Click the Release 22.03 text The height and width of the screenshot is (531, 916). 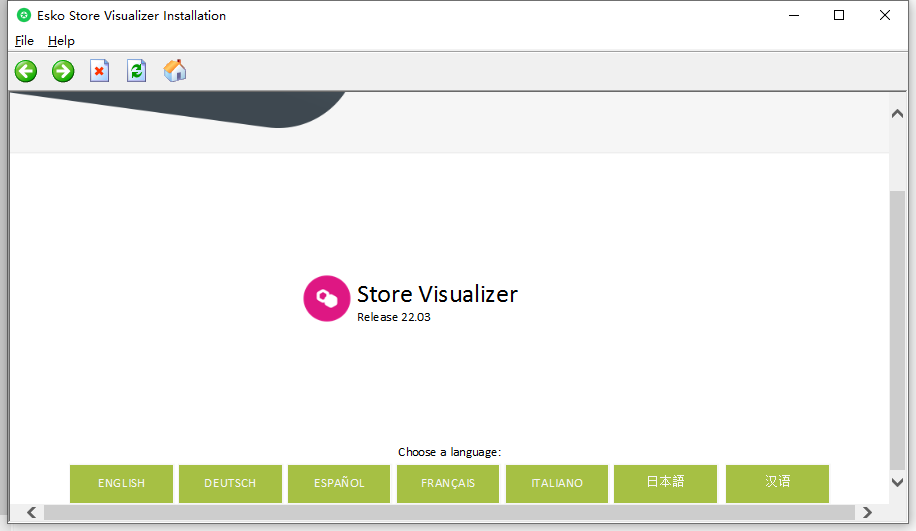coord(394,317)
